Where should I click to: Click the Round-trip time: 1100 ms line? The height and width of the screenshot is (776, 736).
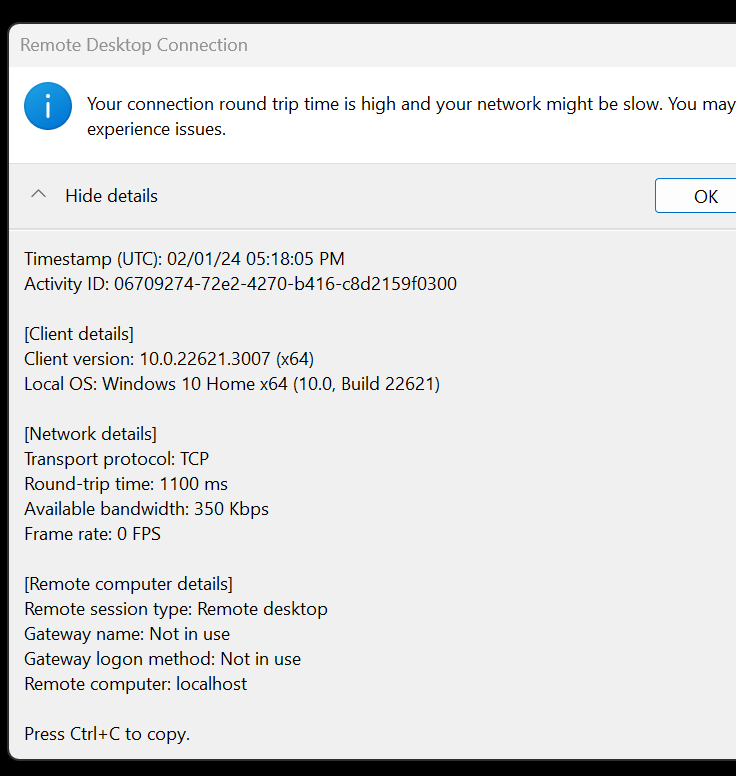(126, 484)
